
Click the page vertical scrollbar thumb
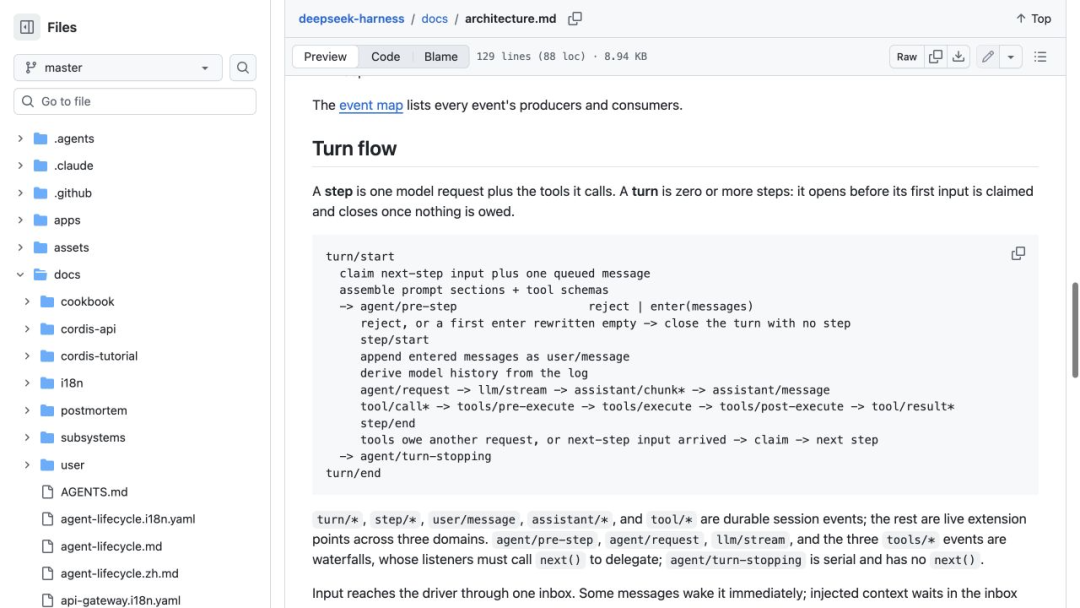(1074, 330)
